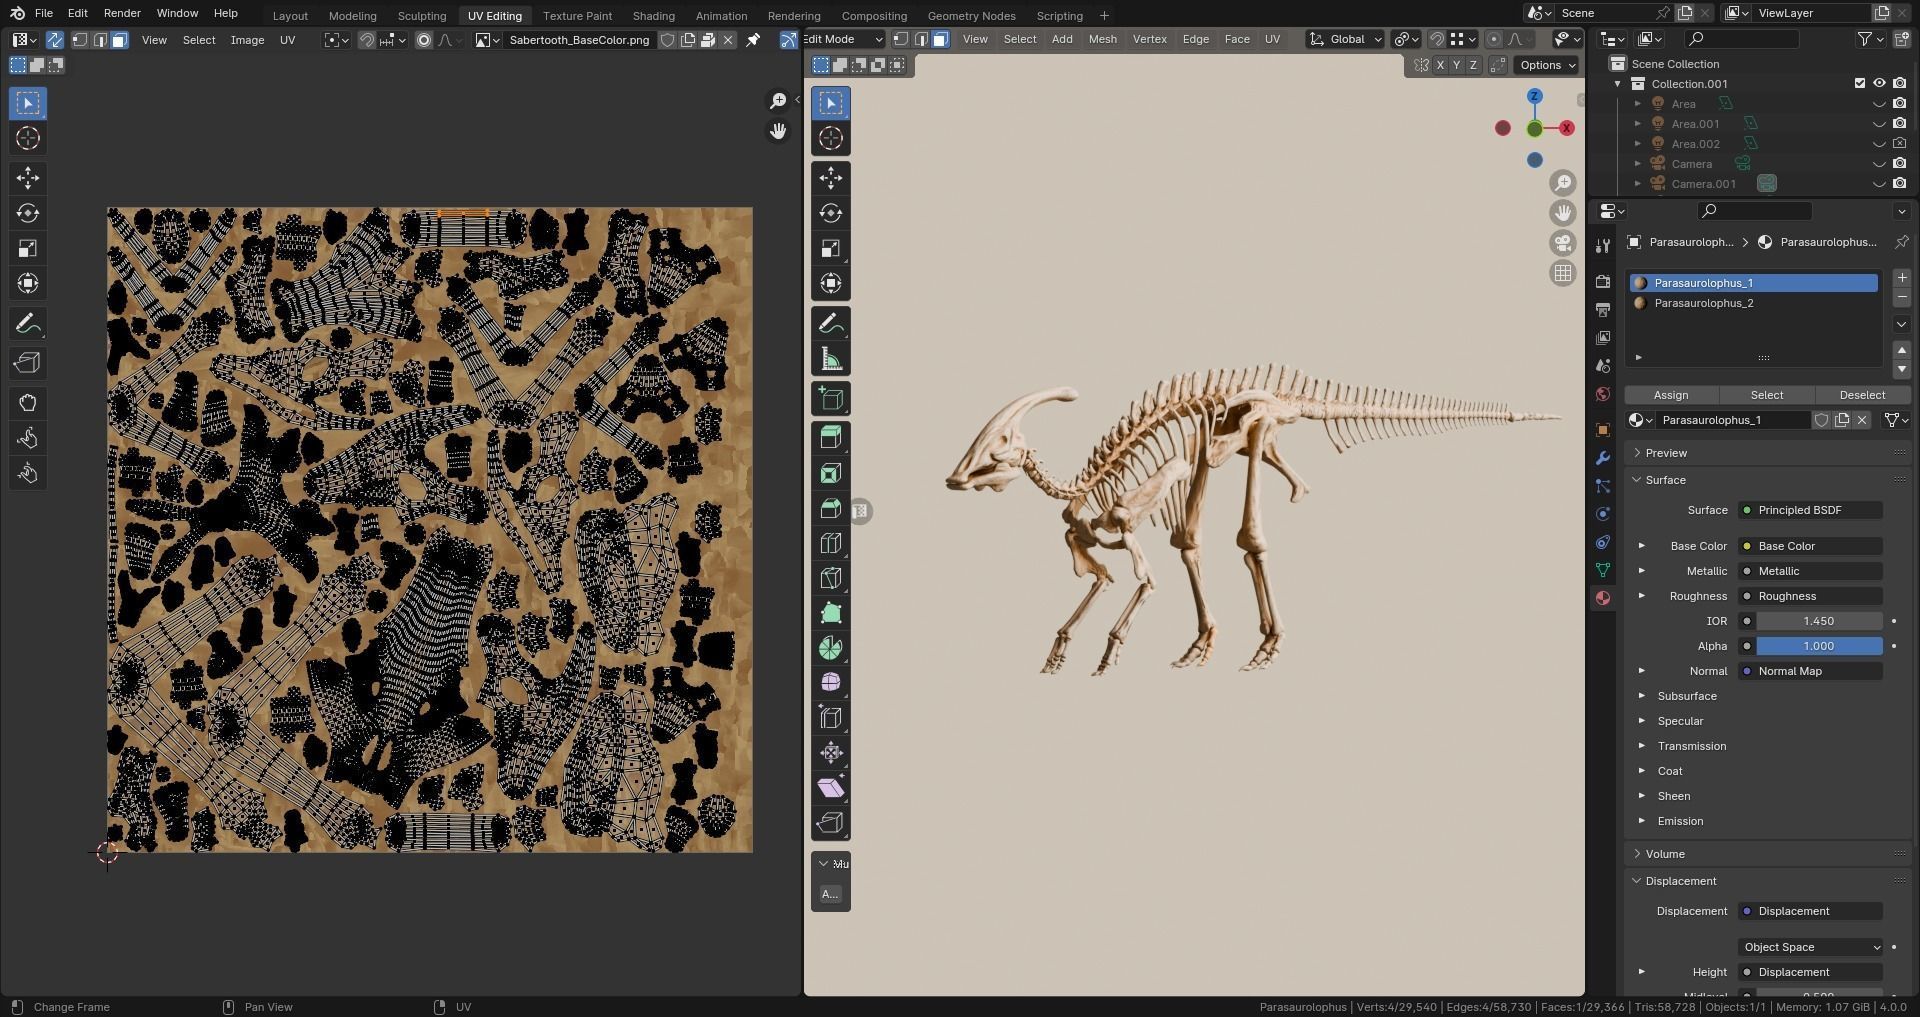This screenshot has height=1017, width=1920.
Task: Adjust the IOR value field
Action: tap(1819, 621)
